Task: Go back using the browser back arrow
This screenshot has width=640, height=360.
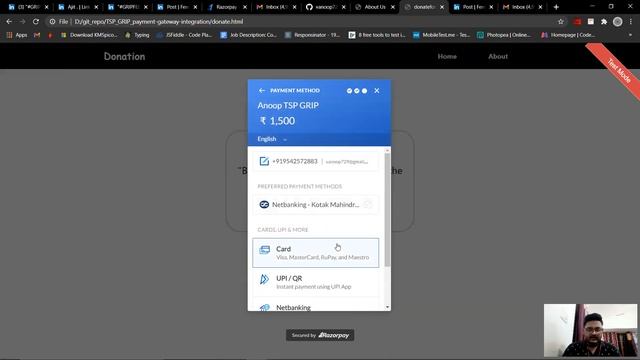Action: (9, 21)
